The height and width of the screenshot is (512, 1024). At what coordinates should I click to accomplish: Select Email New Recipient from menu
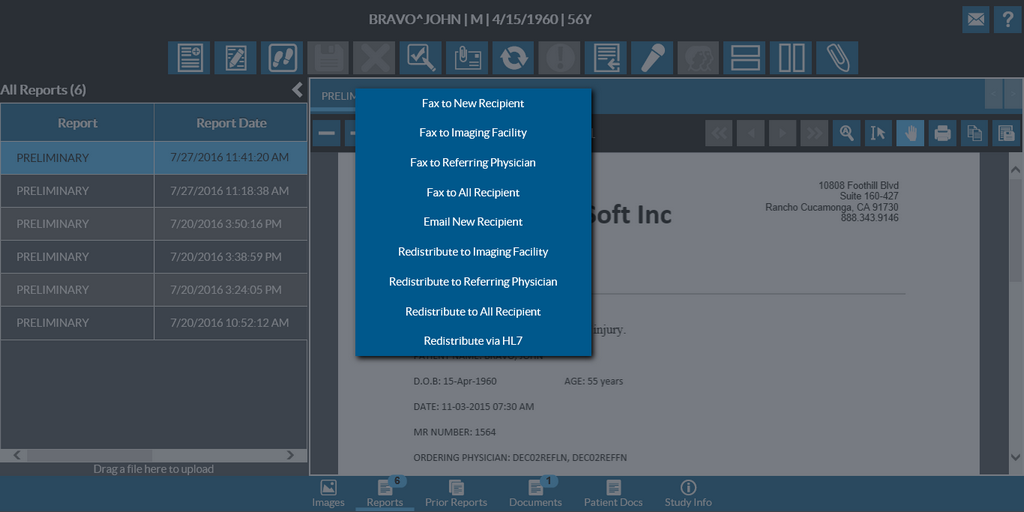click(473, 222)
